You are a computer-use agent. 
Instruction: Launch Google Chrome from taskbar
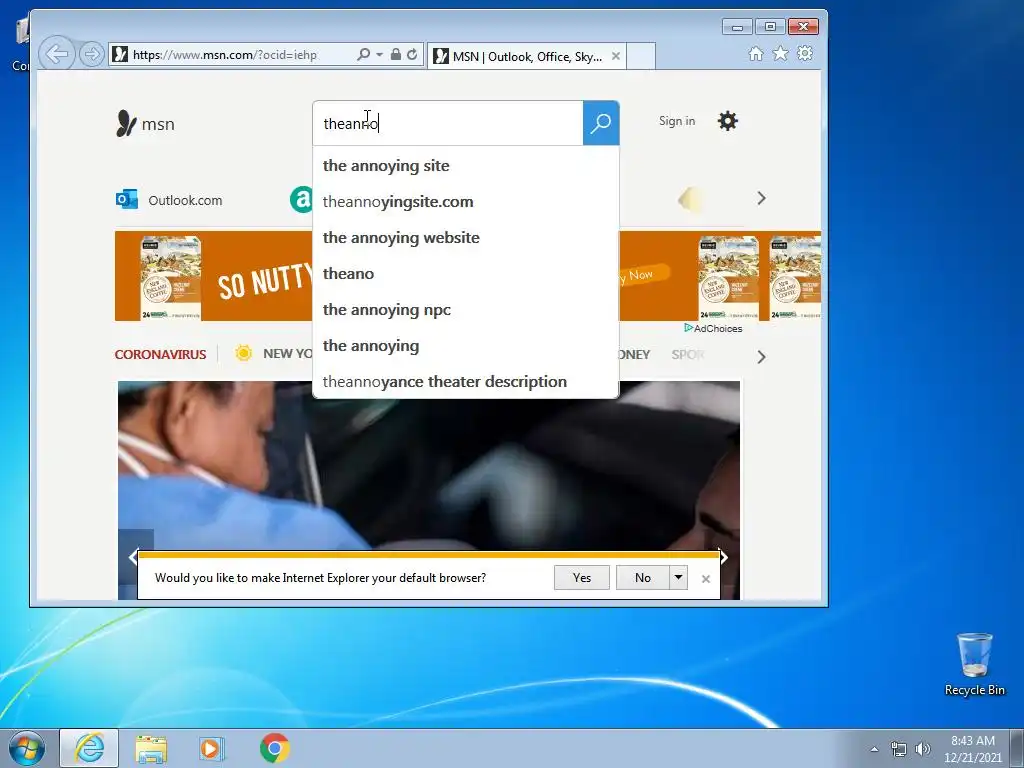275,748
